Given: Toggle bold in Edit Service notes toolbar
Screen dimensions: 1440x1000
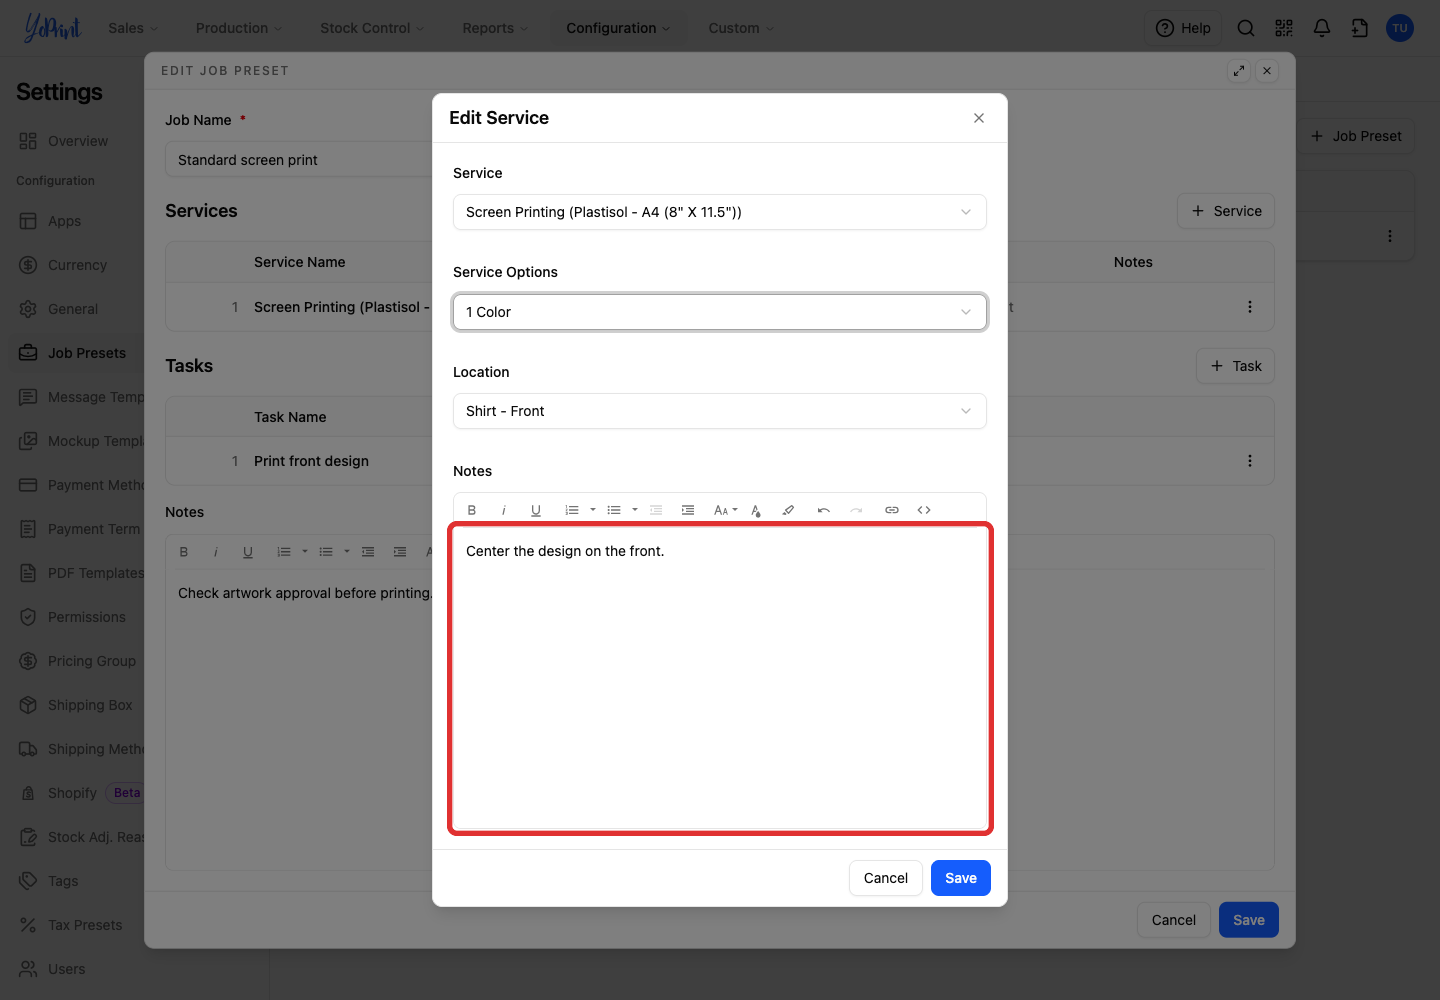Looking at the screenshot, I should click(x=472, y=510).
